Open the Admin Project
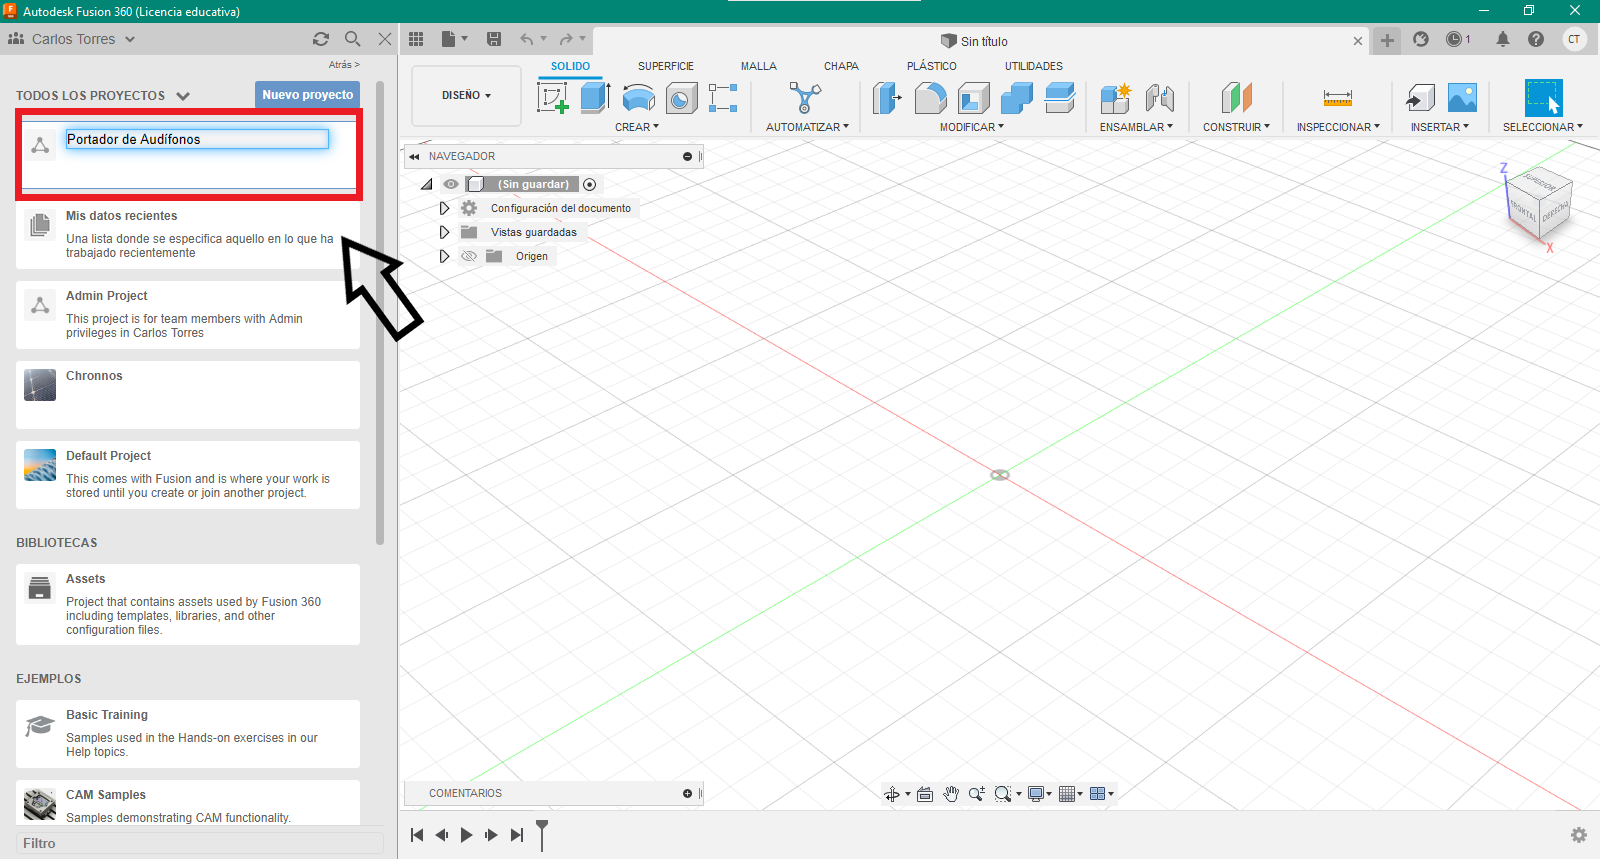Viewport: 1600px width, 859px height. (x=188, y=315)
